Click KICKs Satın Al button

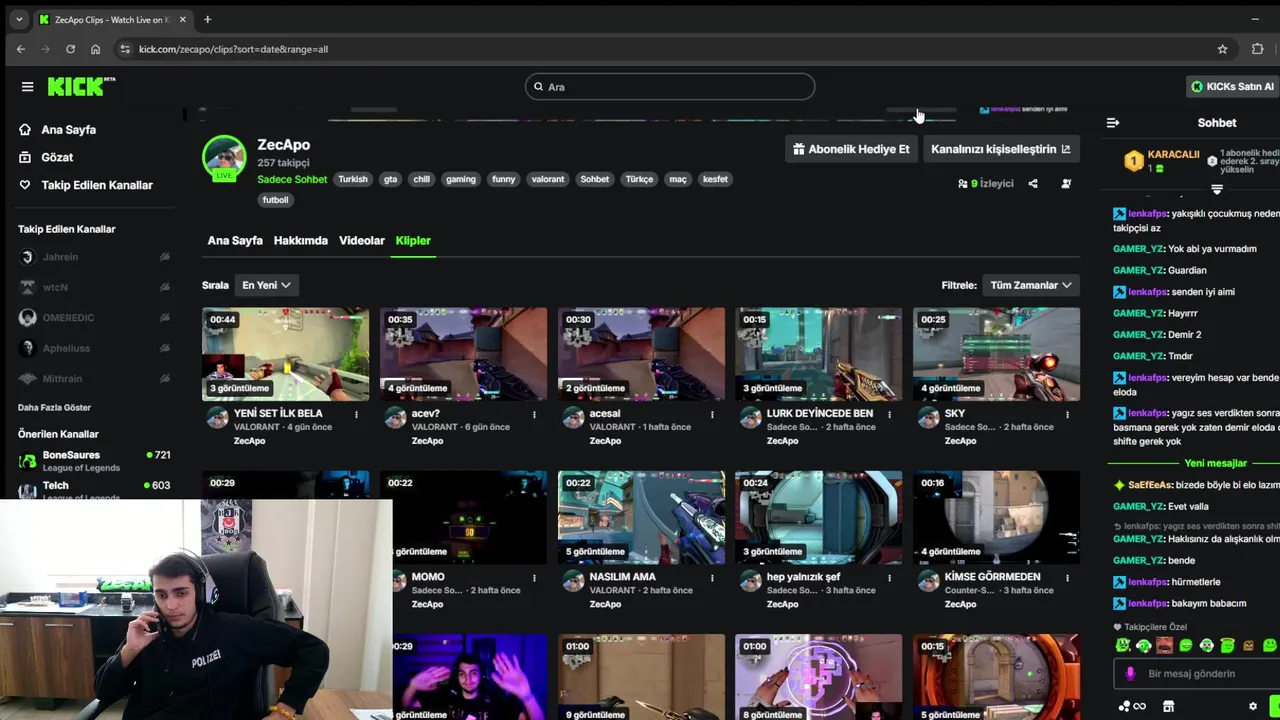(x=1232, y=87)
